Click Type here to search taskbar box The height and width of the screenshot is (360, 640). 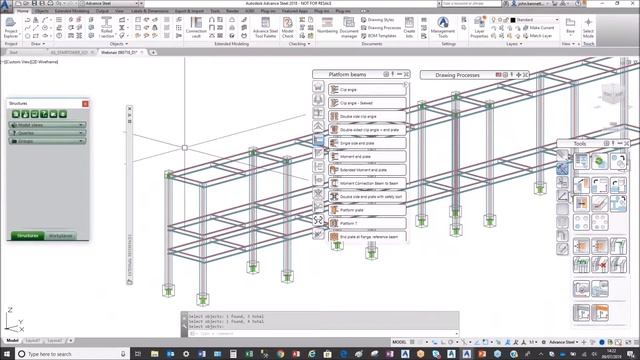click(73, 354)
